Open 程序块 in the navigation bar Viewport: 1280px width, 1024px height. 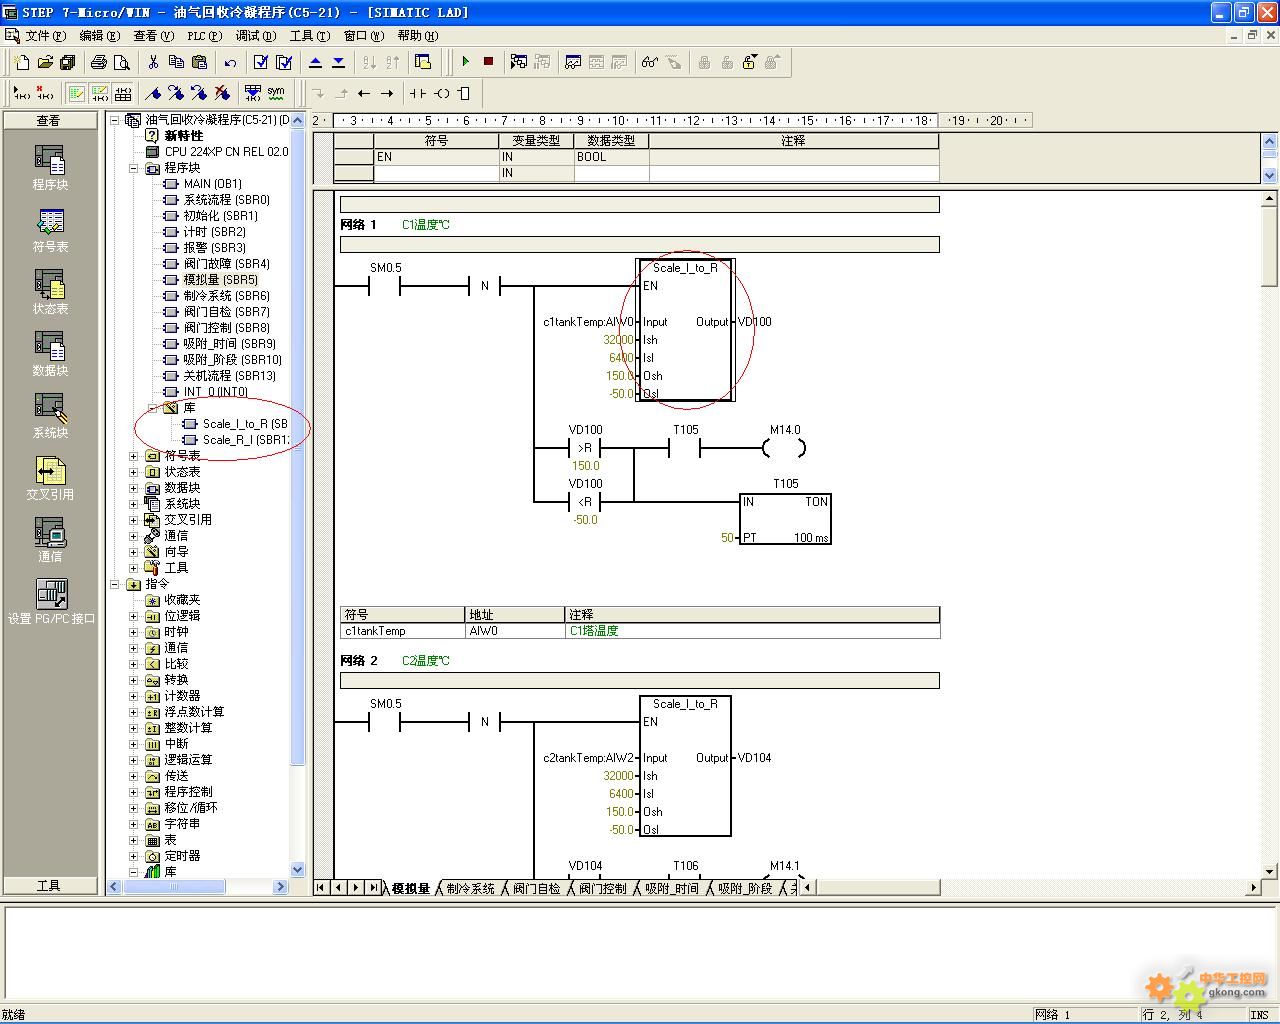tap(50, 167)
